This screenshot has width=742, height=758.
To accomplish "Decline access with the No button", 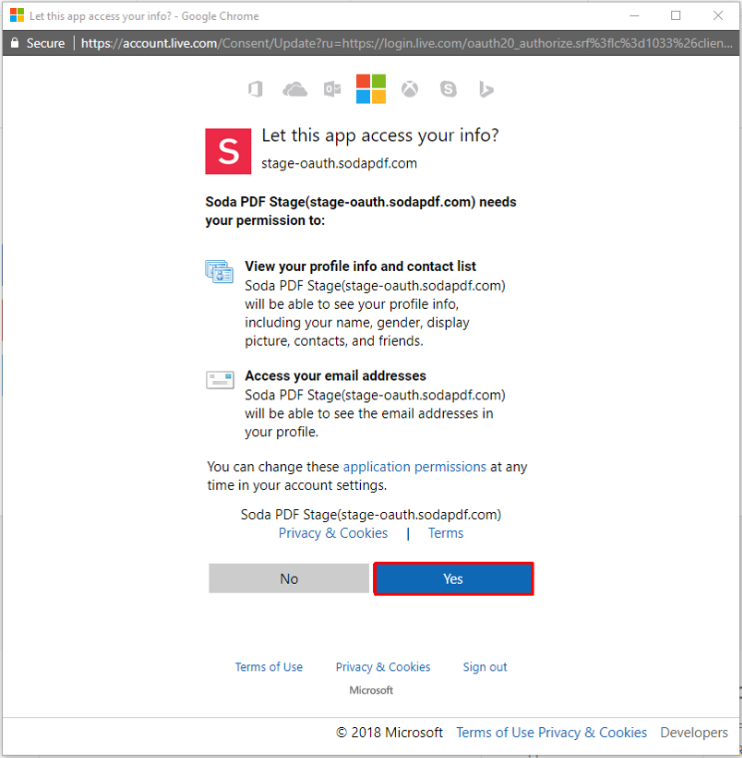I will [289, 579].
